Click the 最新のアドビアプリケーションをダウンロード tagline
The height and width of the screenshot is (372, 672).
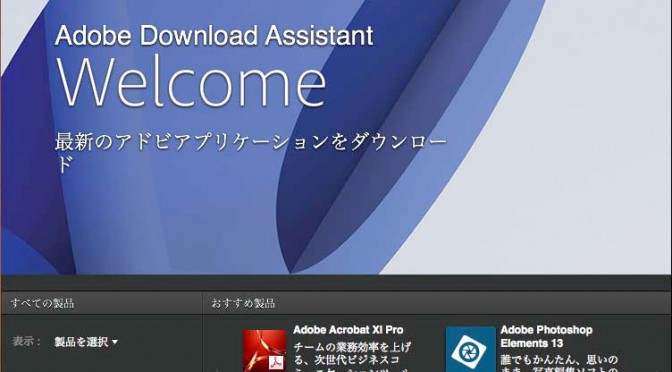251,153
